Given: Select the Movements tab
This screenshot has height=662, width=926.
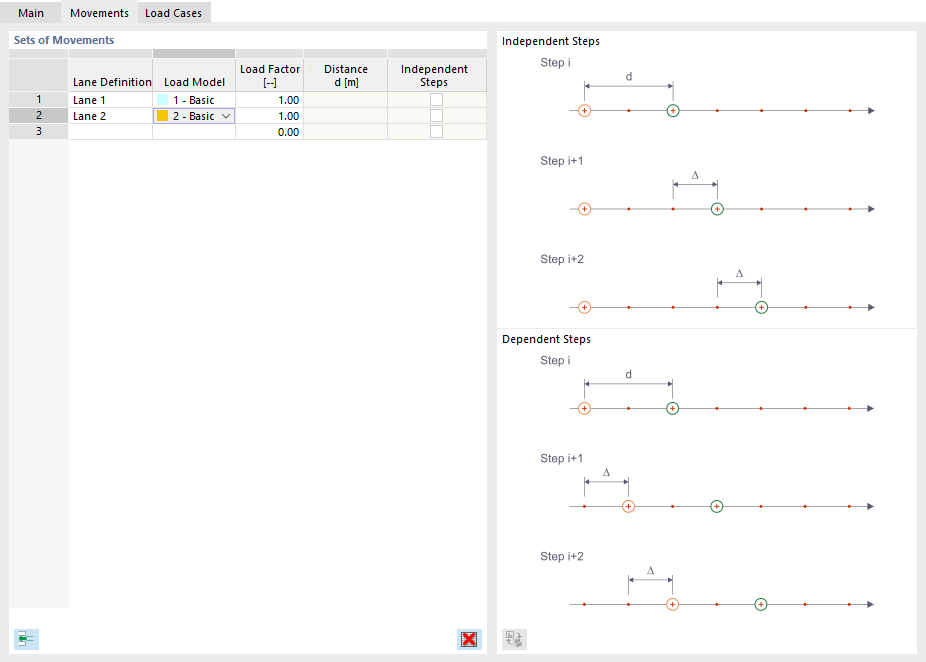Looking at the screenshot, I should point(99,13).
